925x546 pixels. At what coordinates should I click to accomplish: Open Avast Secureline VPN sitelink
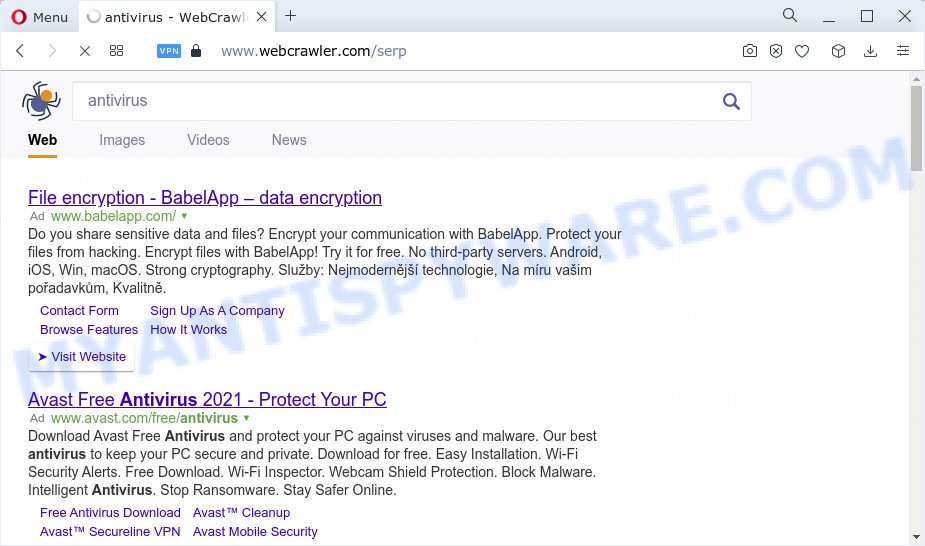tap(110, 532)
